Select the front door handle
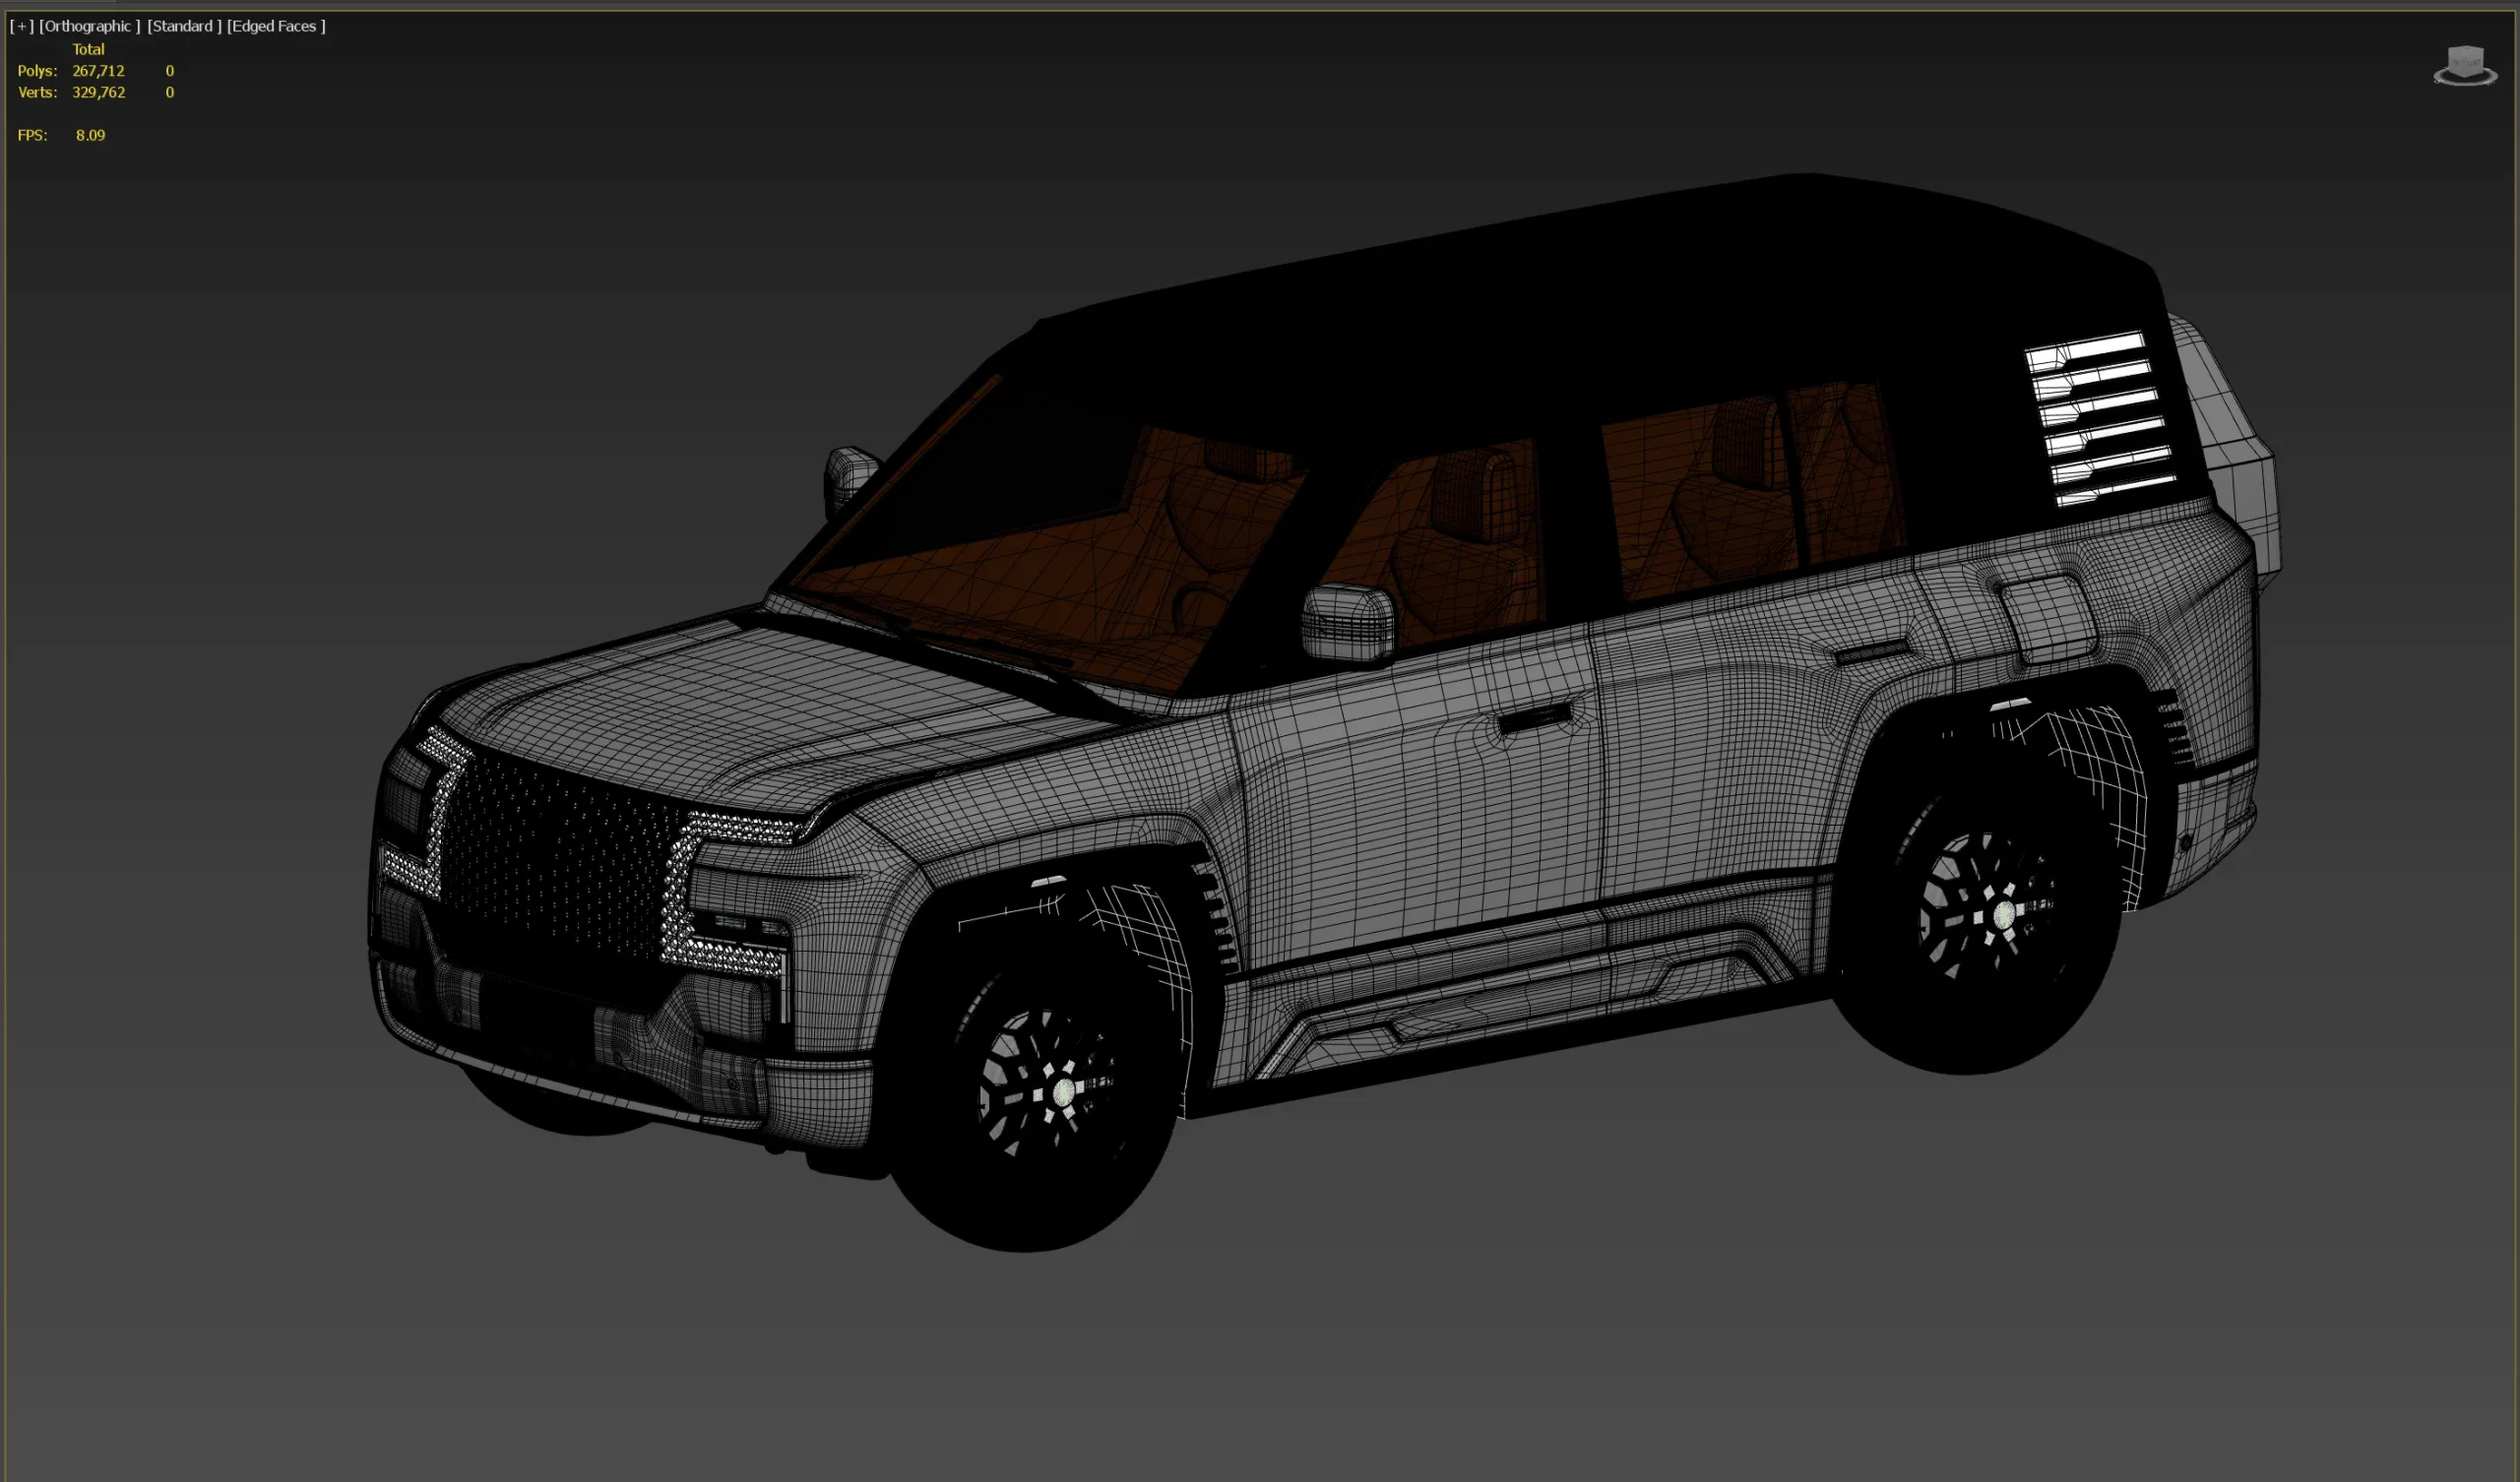The width and height of the screenshot is (2520, 1482). [1534, 717]
